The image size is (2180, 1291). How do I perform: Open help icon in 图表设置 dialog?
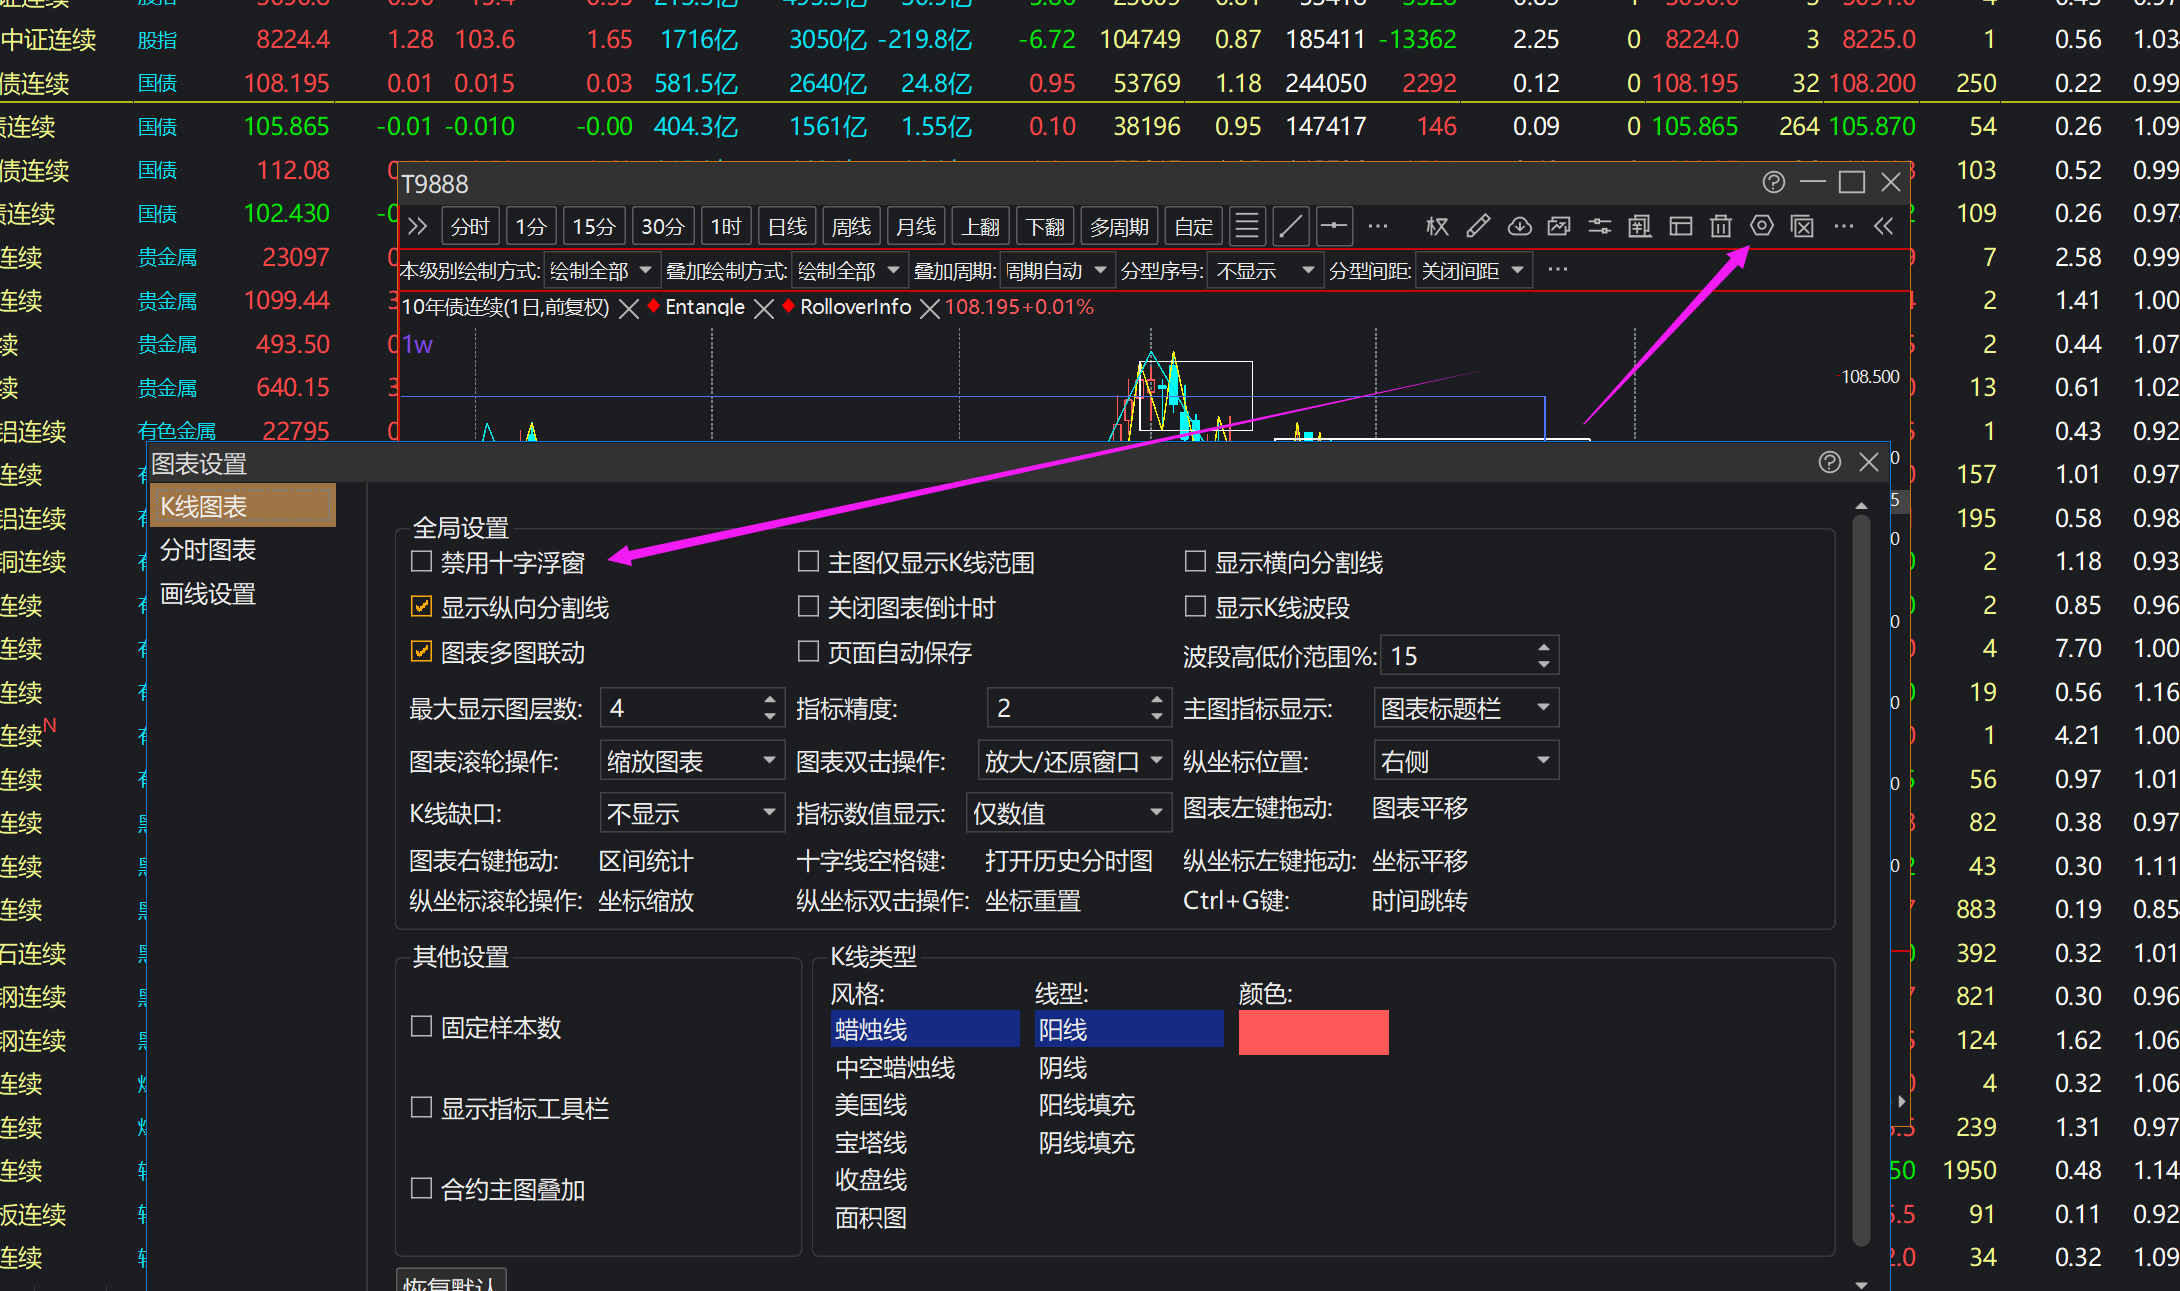pos(1829,462)
